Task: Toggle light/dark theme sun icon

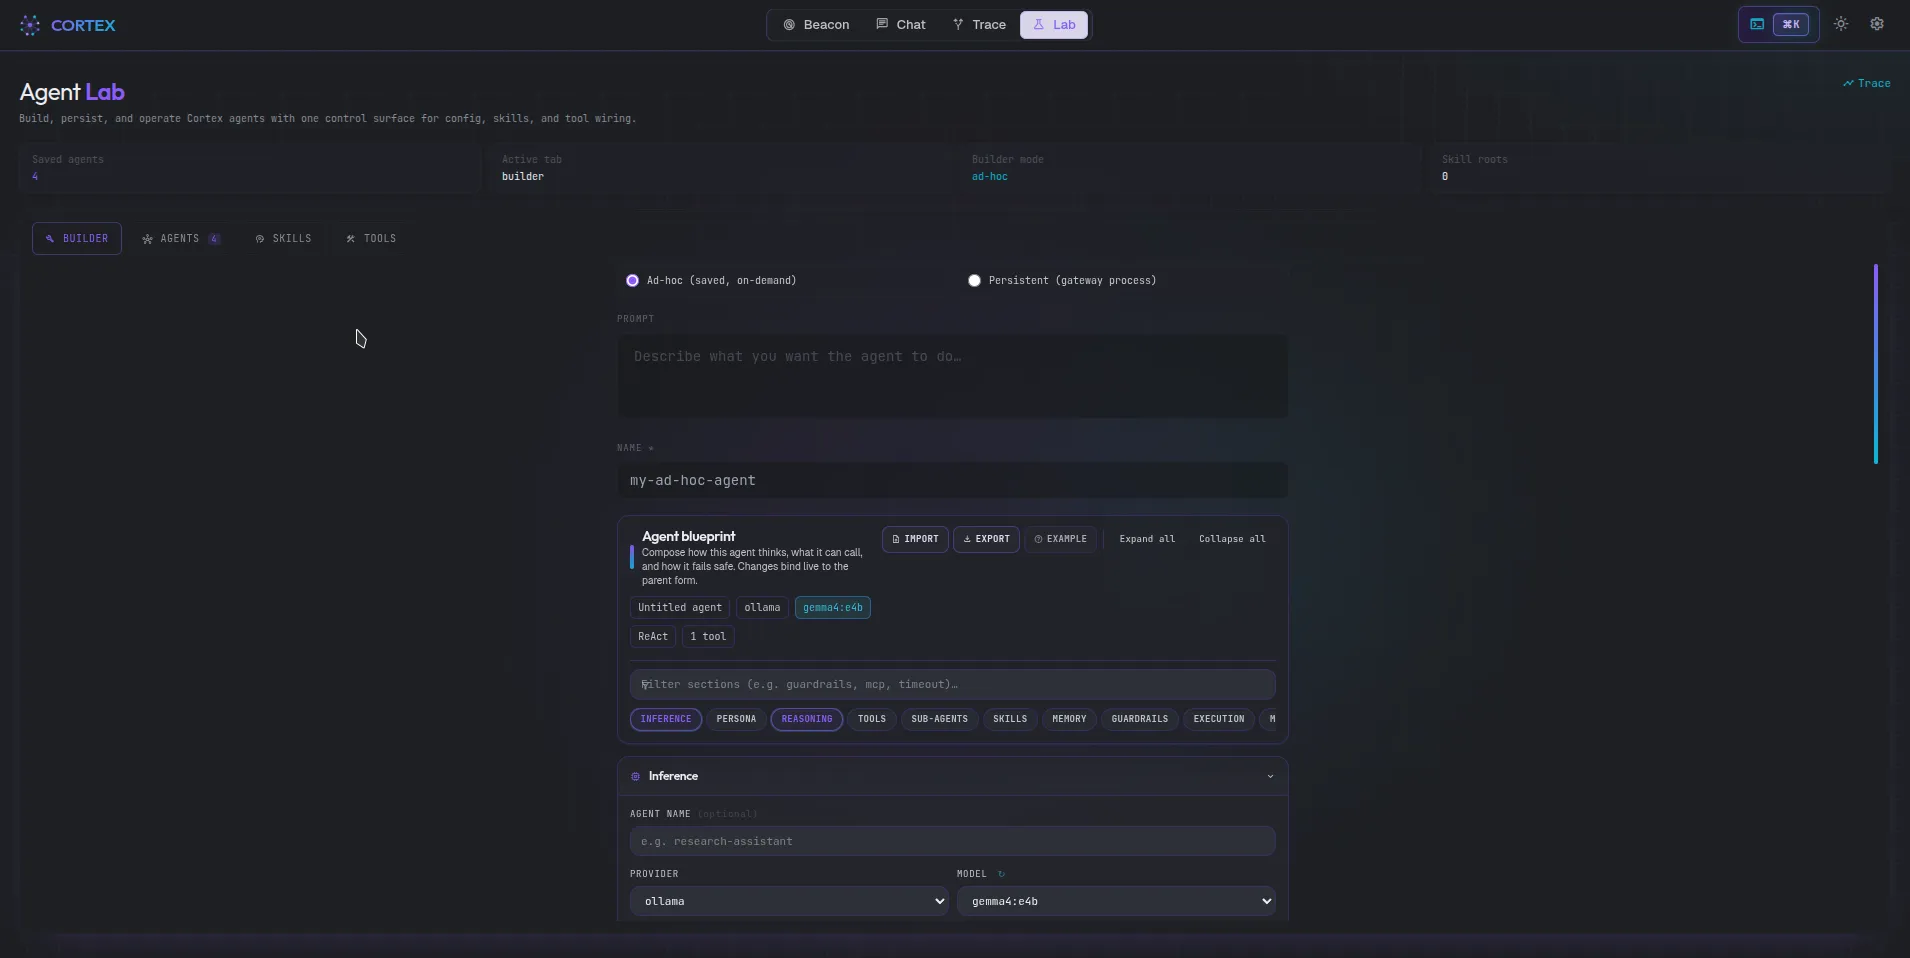Action: (x=1841, y=24)
